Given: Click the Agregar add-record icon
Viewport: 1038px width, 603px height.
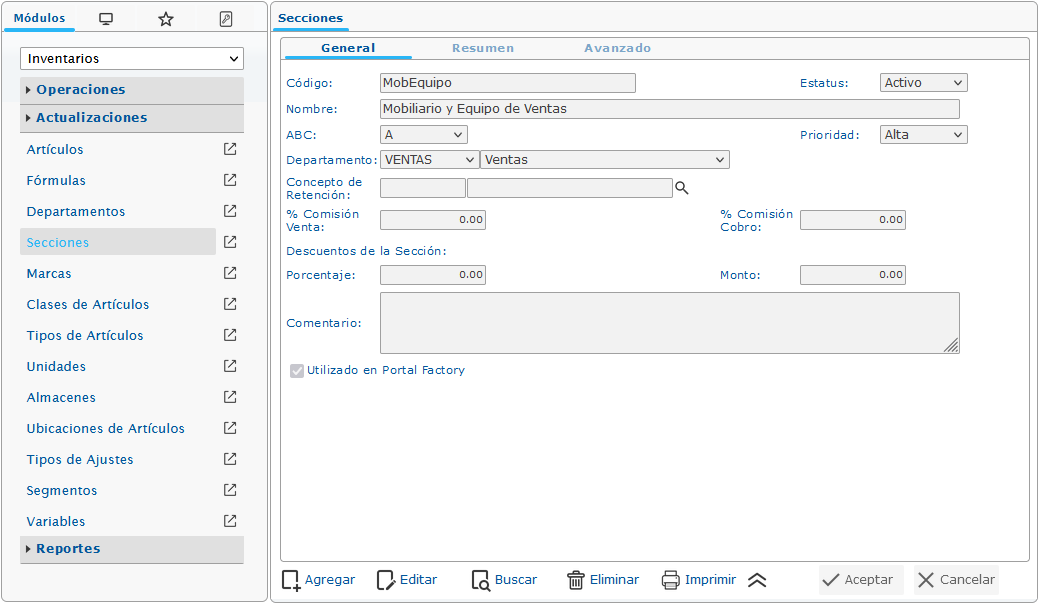Looking at the screenshot, I should (291, 580).
